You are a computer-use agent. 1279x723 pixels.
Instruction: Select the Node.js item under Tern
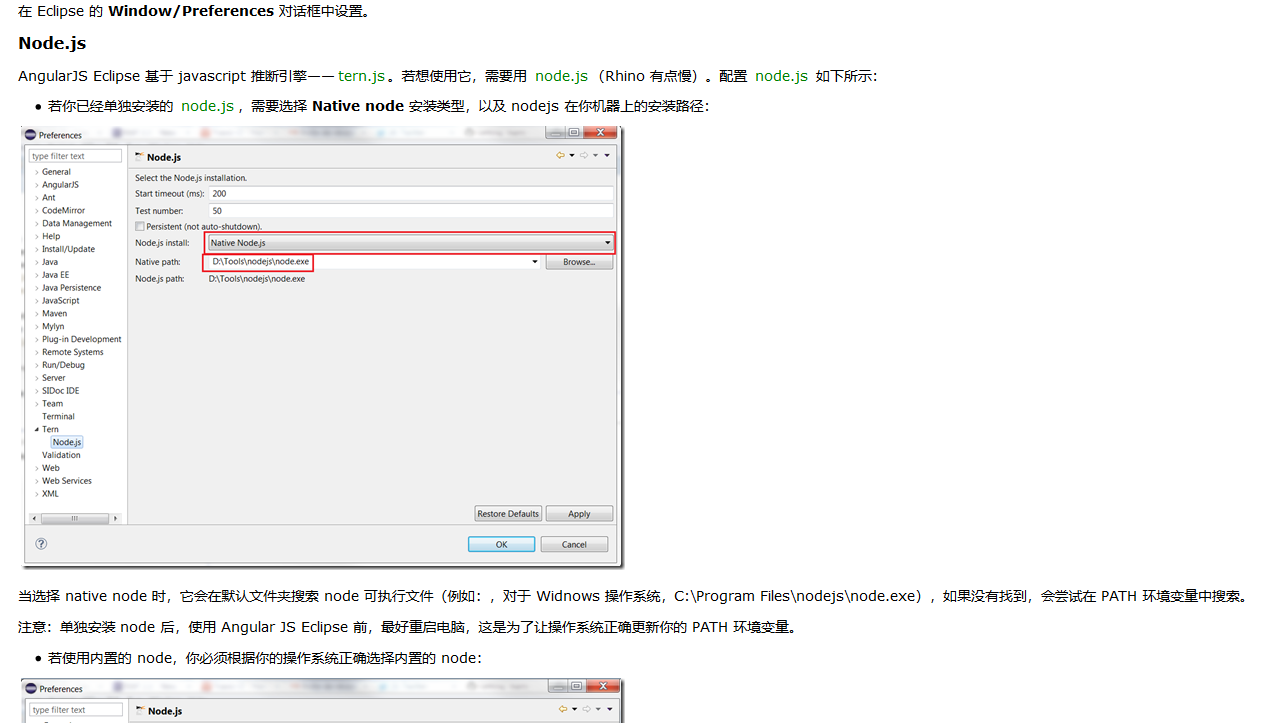point(67,442)
